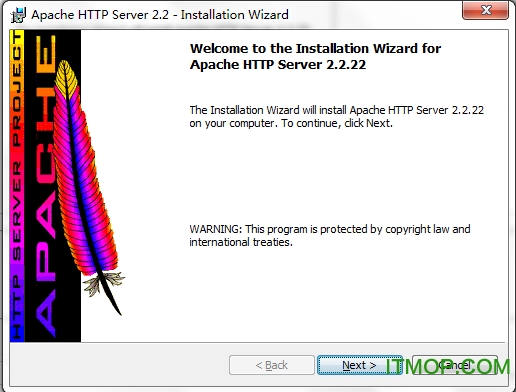
Task: Click the window title "Apache HTTP Server 2.2 - Installation Wizard"
Action: click(x=160, y=15)
